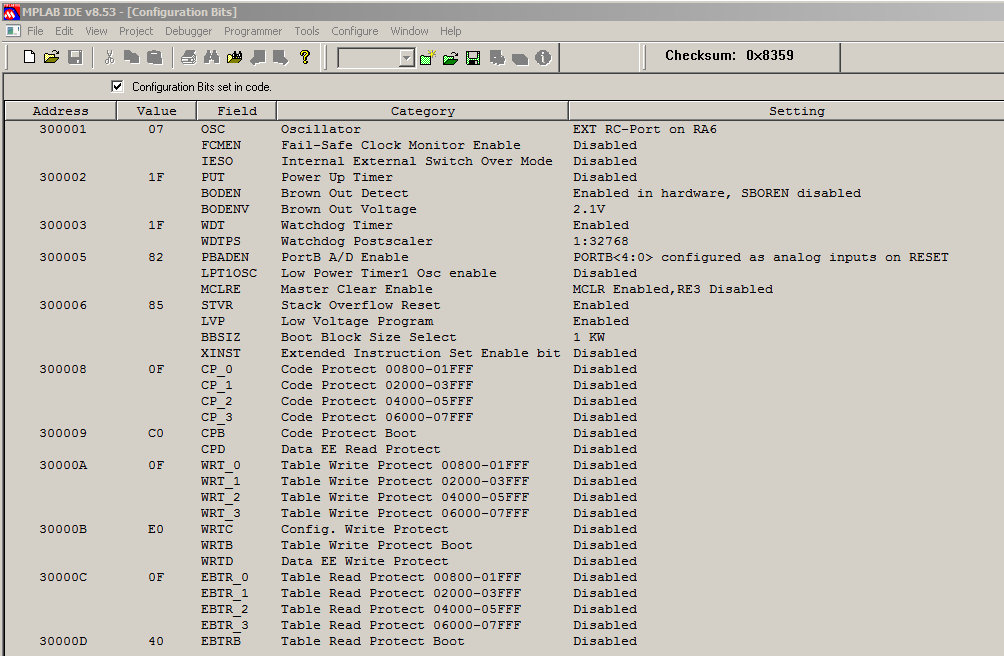The image size is (1004, 656).
Task: Open the build configuration dropdown
Action: tap(406, 58)
